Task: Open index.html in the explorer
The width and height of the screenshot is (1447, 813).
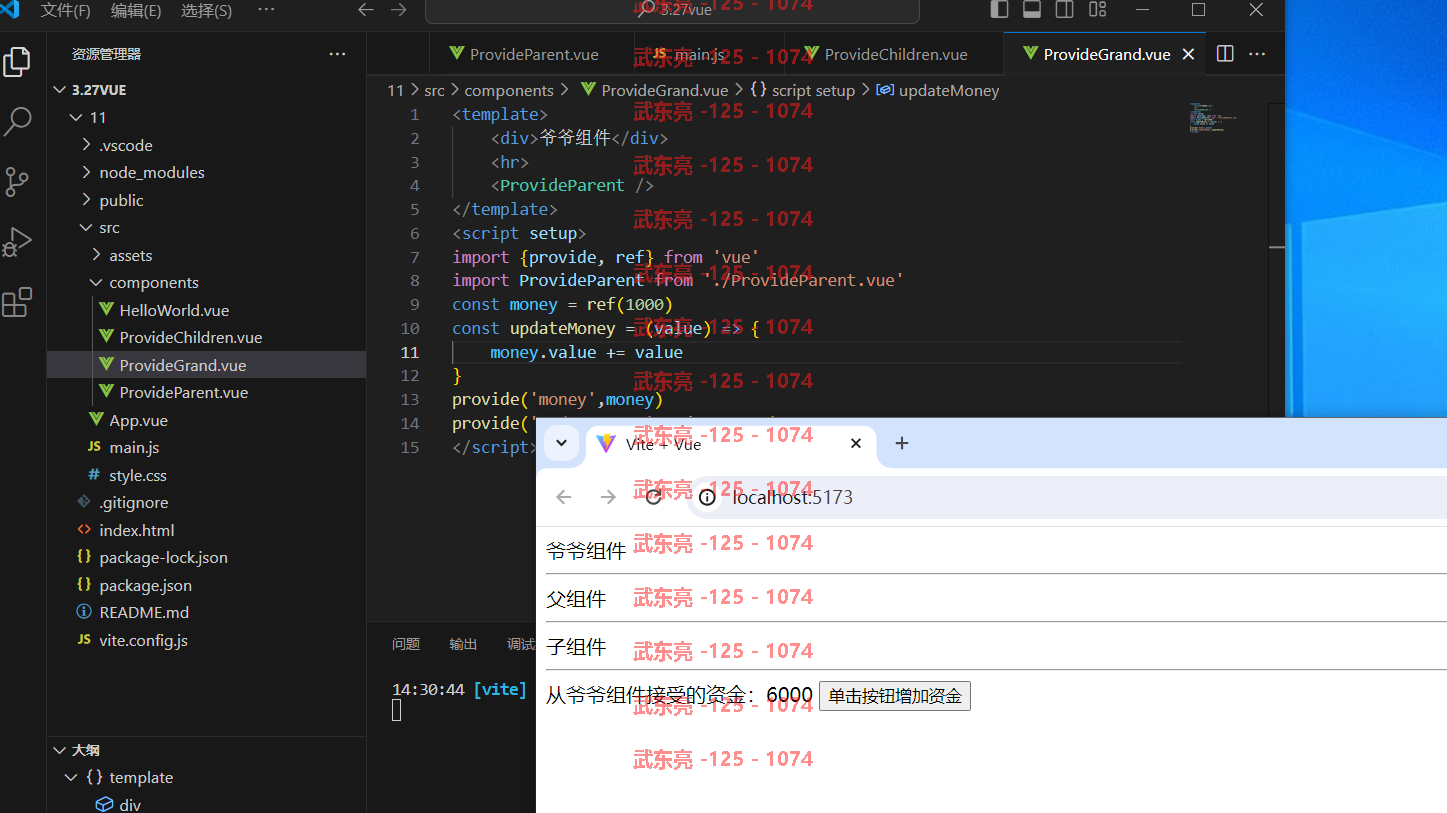Action: click(206, 530)
